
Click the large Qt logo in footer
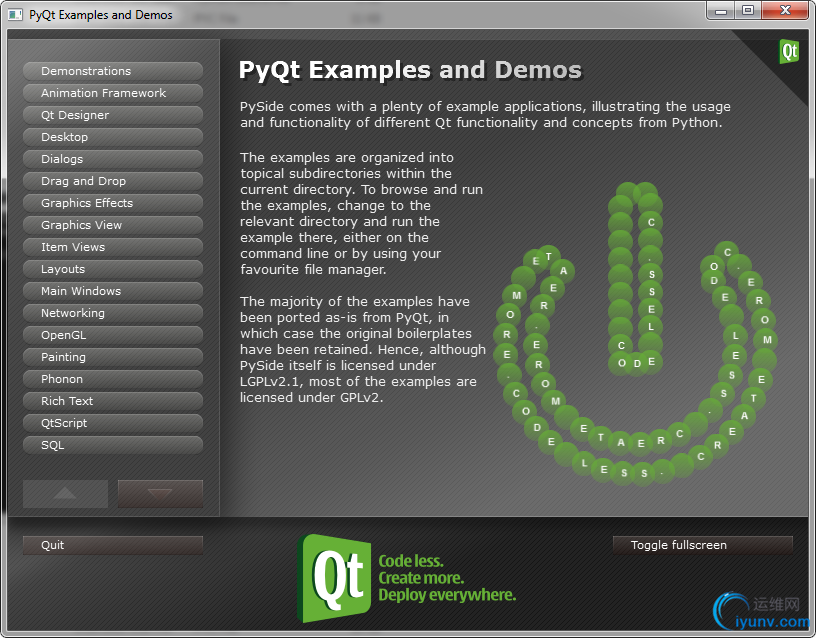tap(334, 578)
